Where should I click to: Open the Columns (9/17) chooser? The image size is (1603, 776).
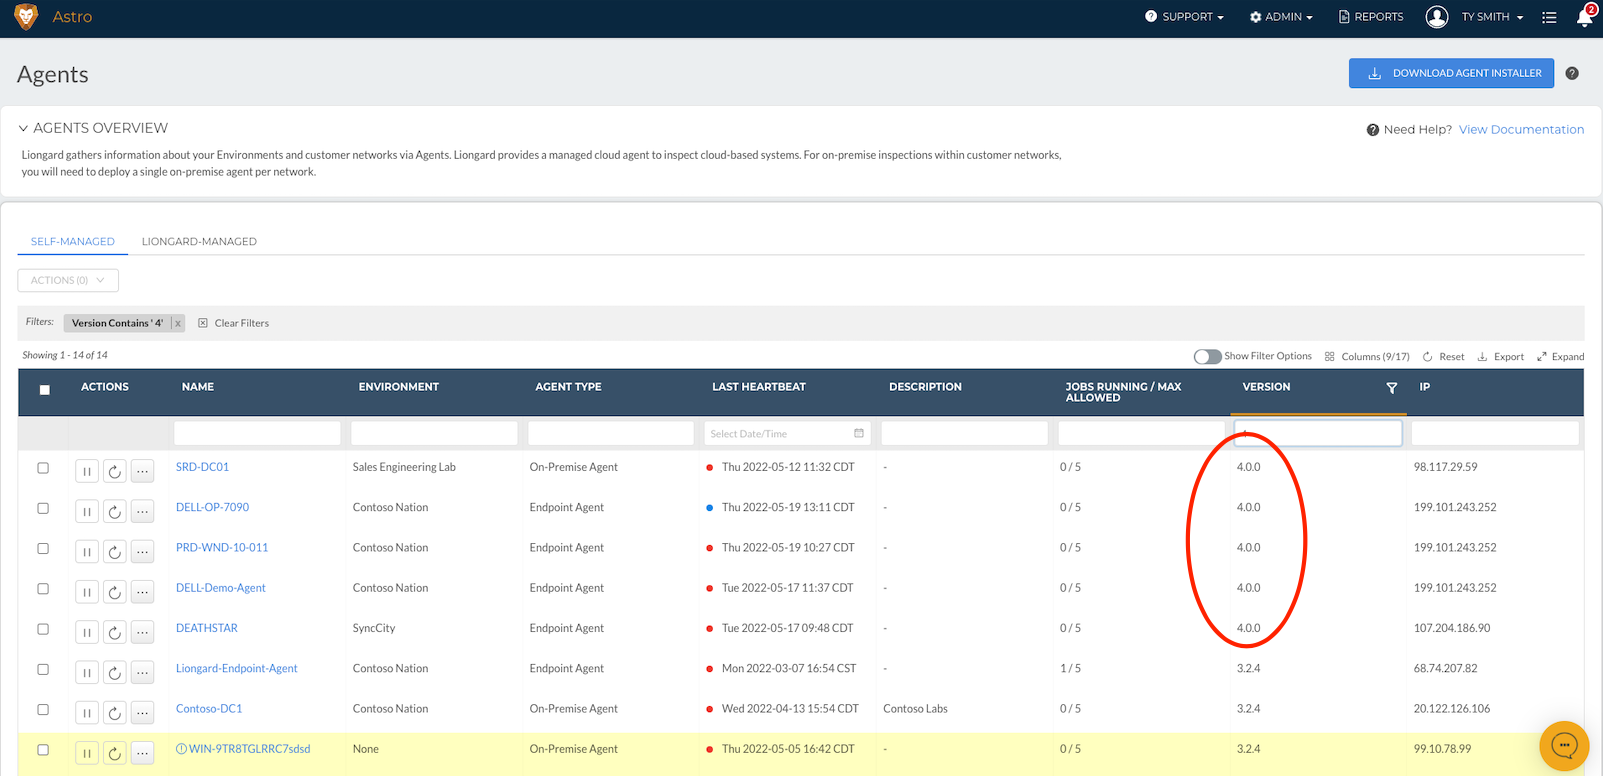(x=1367, y=357)
